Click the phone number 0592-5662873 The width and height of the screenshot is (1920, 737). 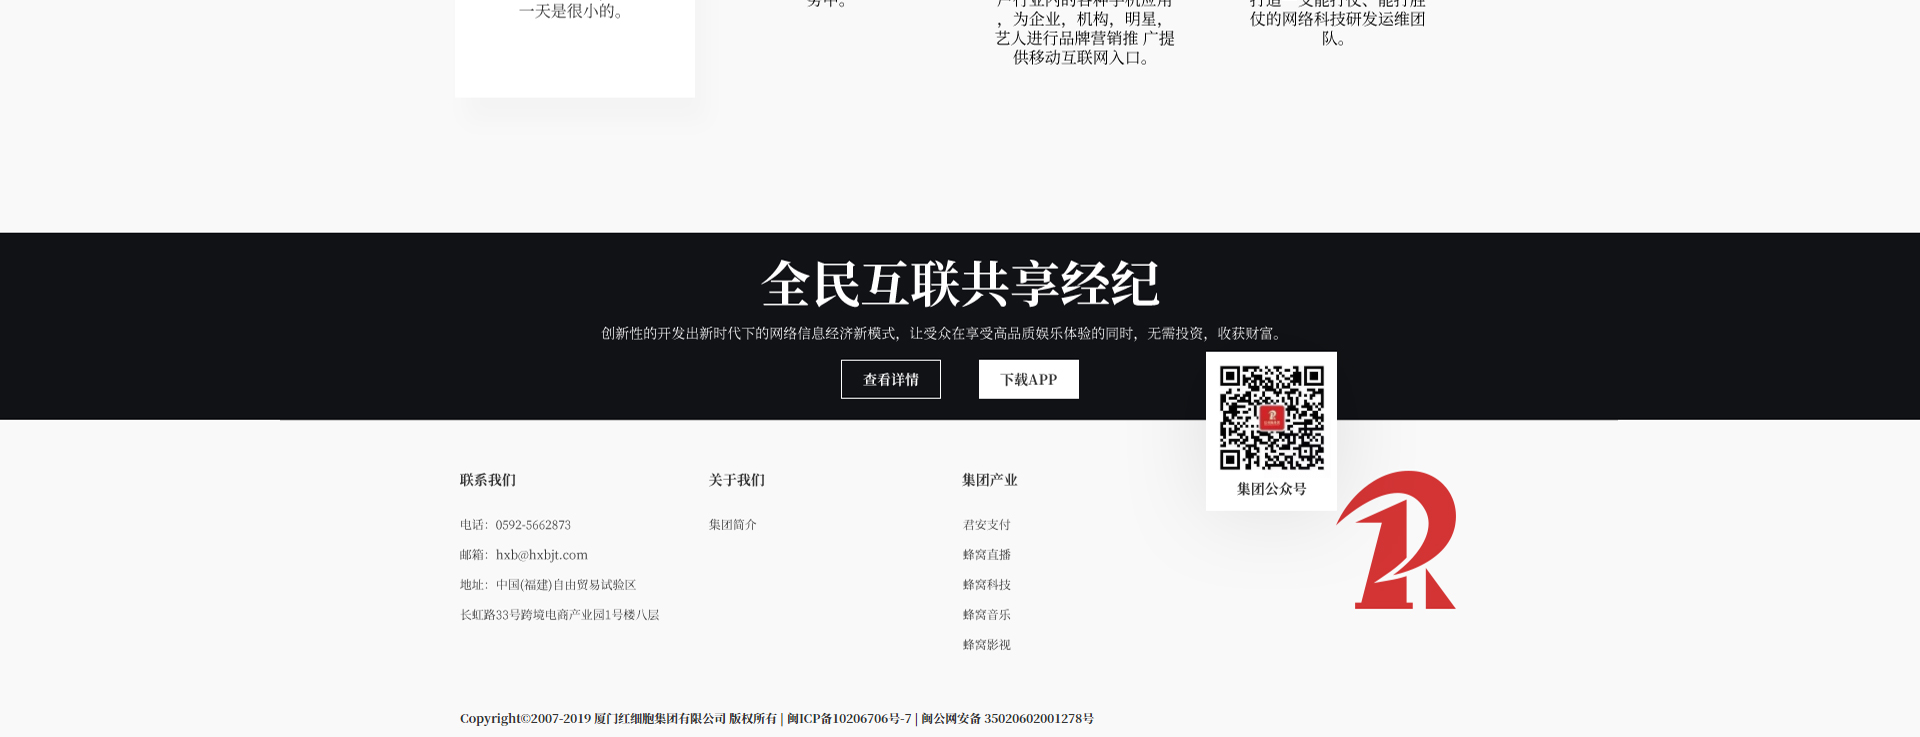click(533, 525)
